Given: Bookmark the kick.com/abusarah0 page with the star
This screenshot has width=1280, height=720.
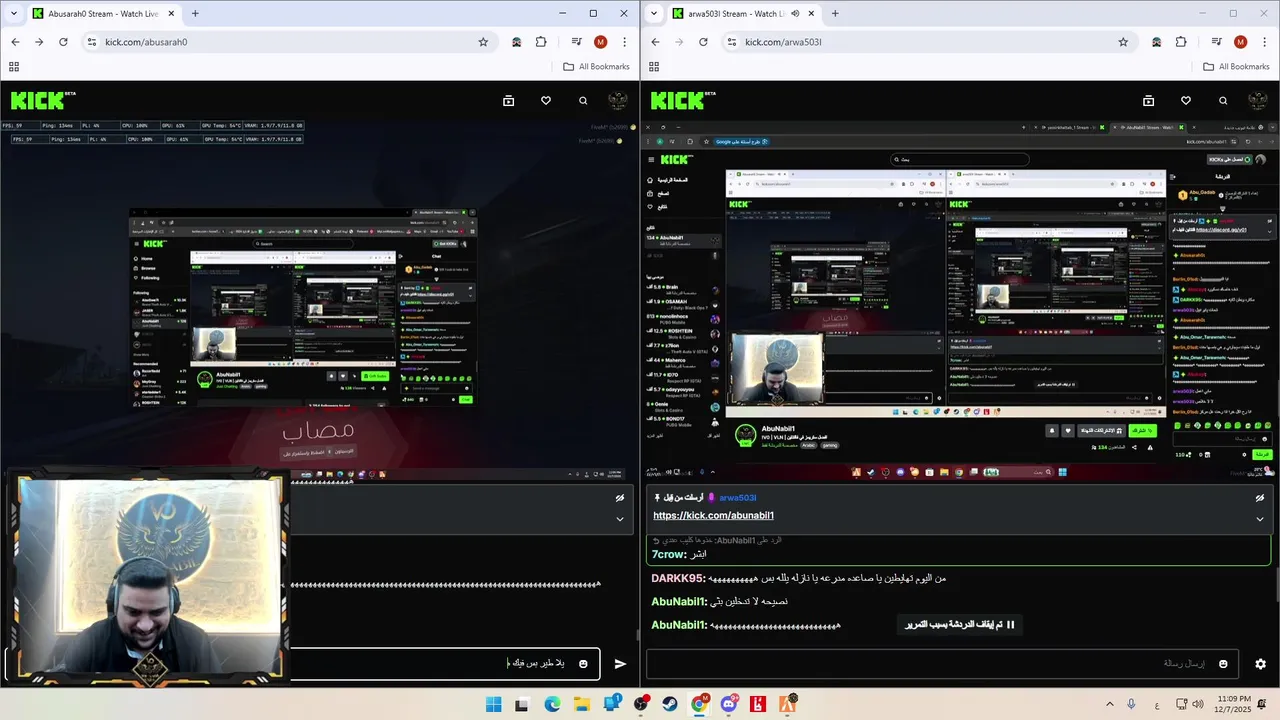Looking at the screenshot, I should (483, 42).
